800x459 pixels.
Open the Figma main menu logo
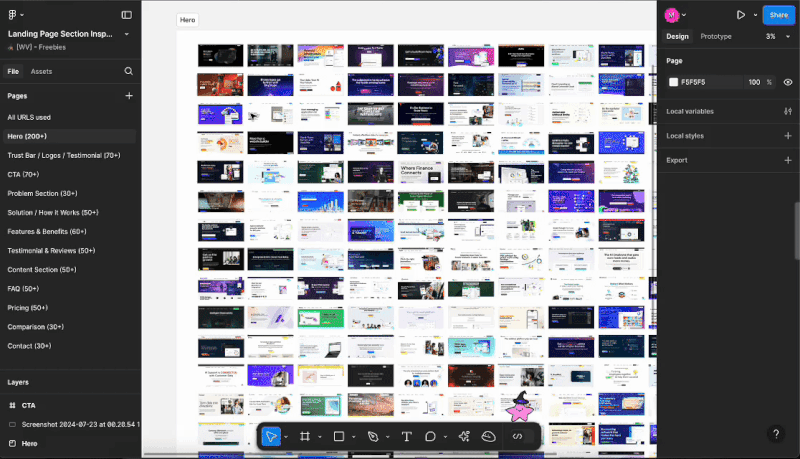[x=12, y=15]
